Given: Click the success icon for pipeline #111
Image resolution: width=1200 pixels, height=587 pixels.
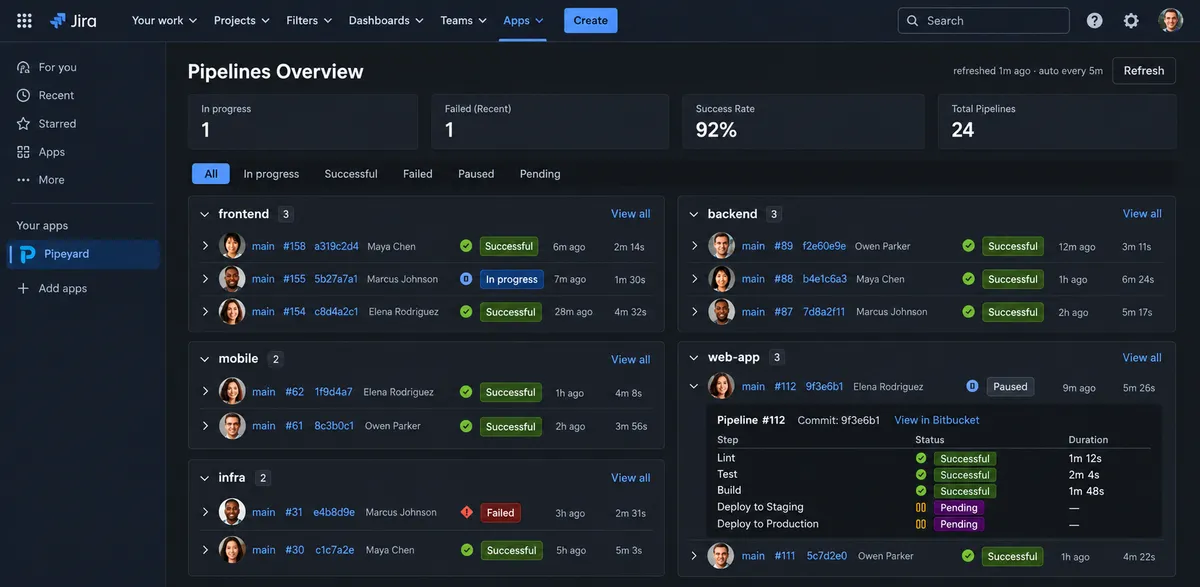Looking at the screenshot, I should tap(968, 556).
